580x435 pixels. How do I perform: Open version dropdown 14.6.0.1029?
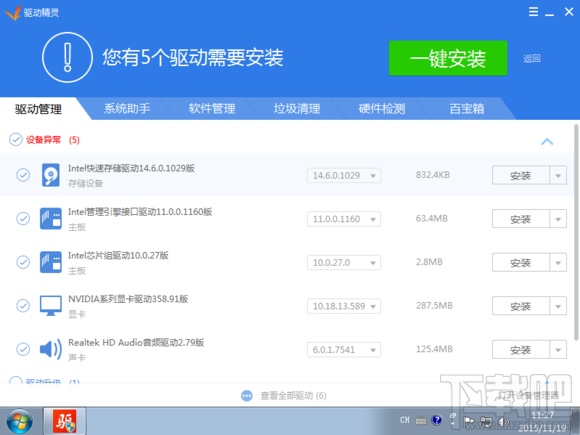(344, 175)
